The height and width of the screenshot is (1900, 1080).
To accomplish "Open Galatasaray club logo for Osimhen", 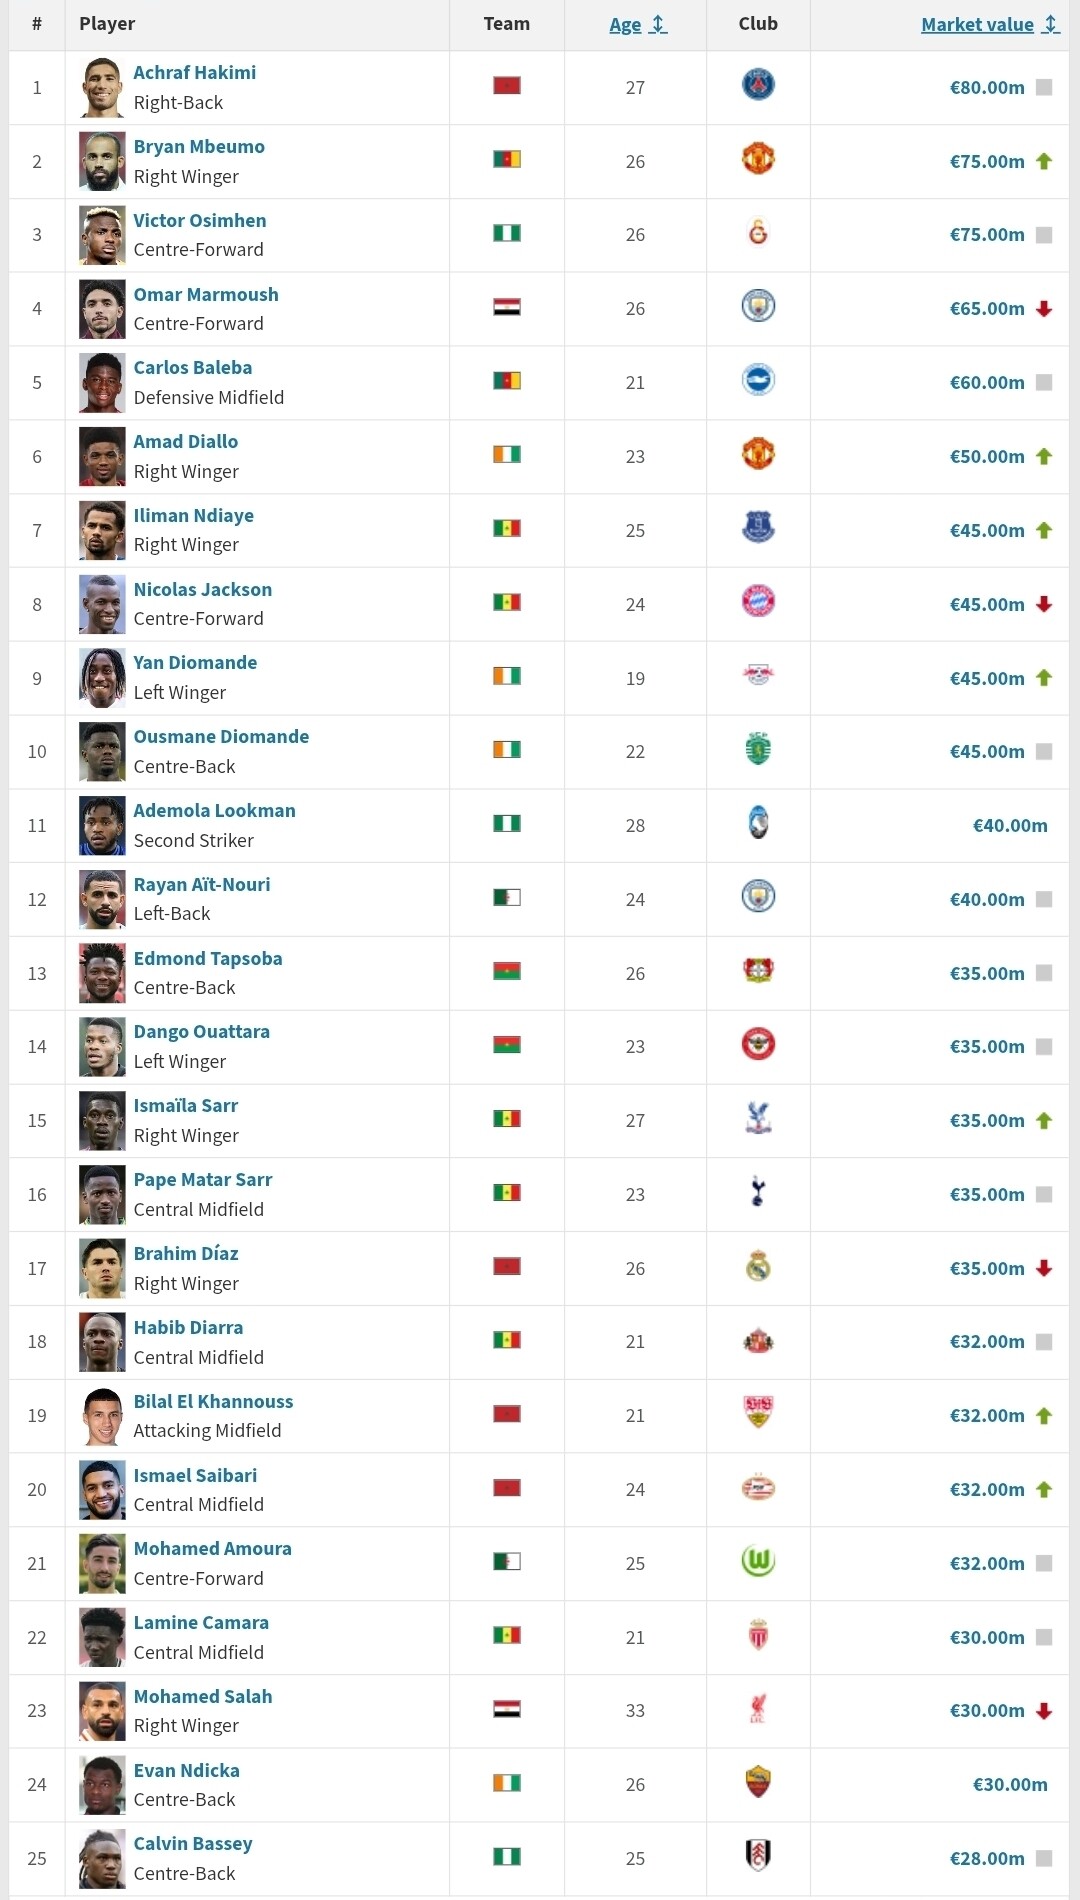I will pos(758,233).
